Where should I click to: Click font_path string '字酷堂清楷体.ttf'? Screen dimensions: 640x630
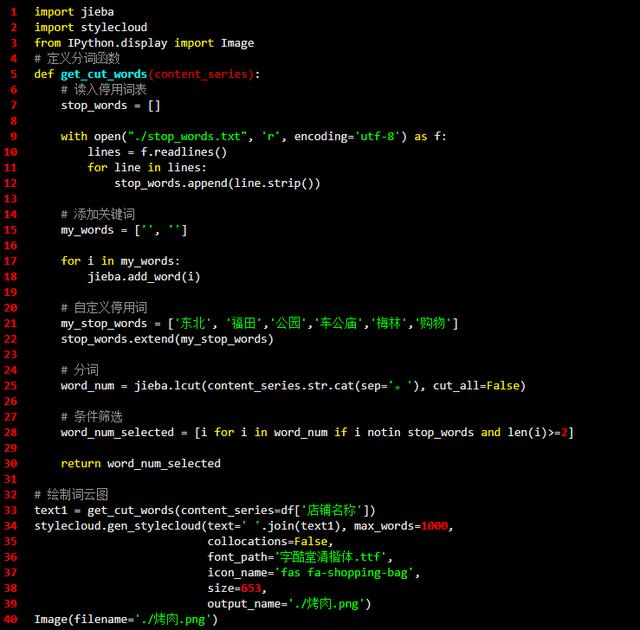click(x=331, y=557)
